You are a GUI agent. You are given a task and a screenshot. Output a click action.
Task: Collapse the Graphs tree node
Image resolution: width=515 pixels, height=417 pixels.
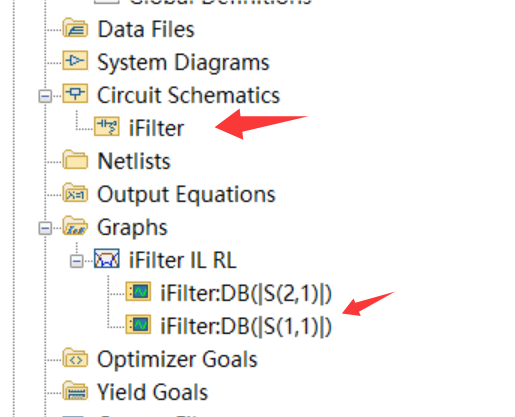pos(45,228)
